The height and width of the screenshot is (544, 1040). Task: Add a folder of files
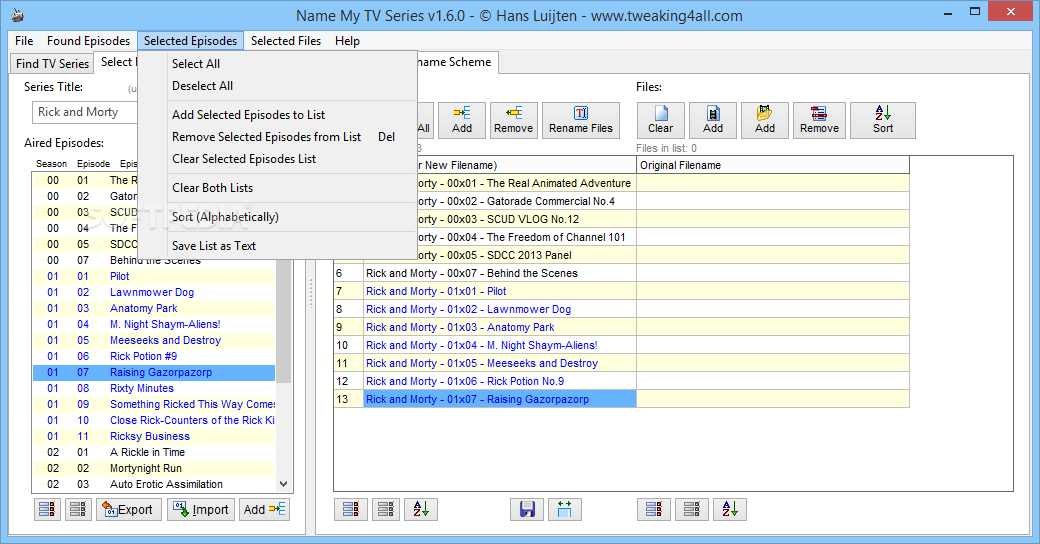point(765,120)
